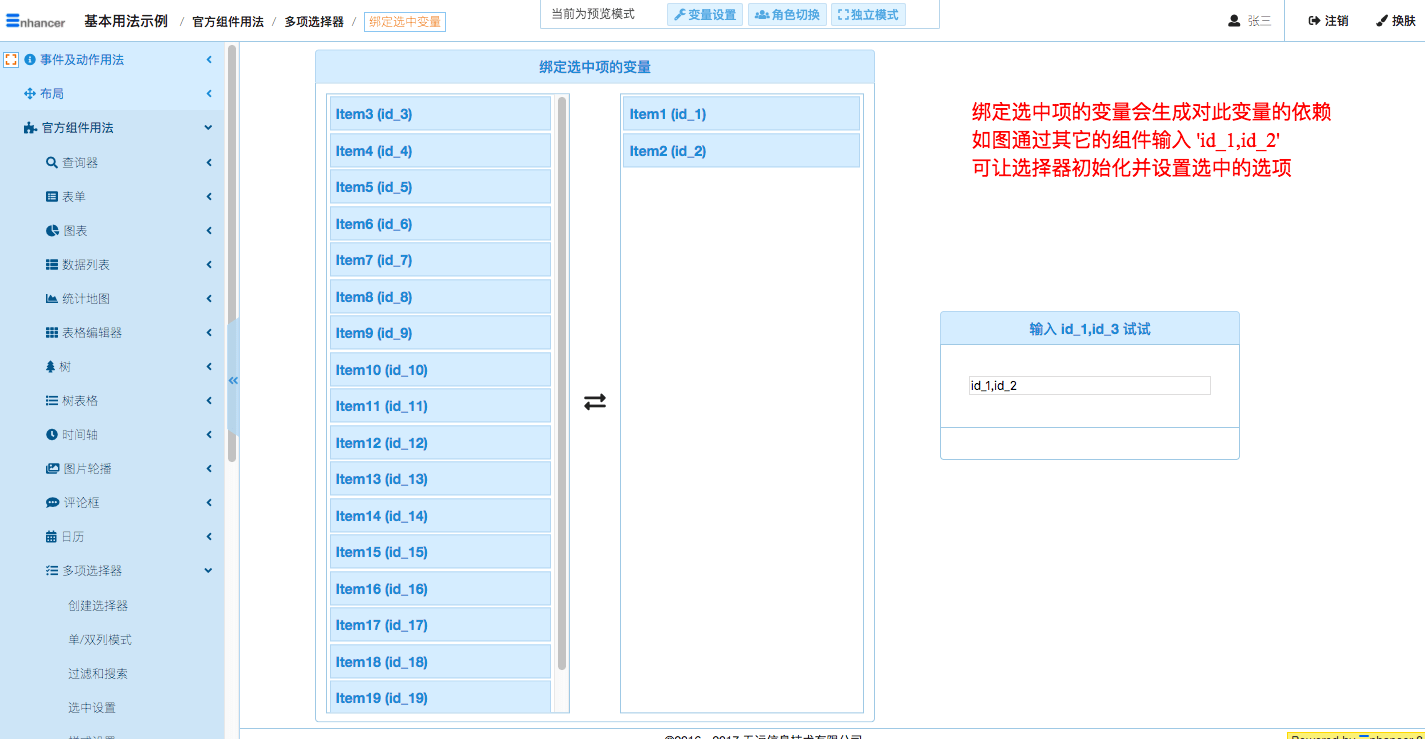The height and width of the screenshot is (739, 1425).
Task: Click the tree icon beside 树
Action: pos(51,367)
